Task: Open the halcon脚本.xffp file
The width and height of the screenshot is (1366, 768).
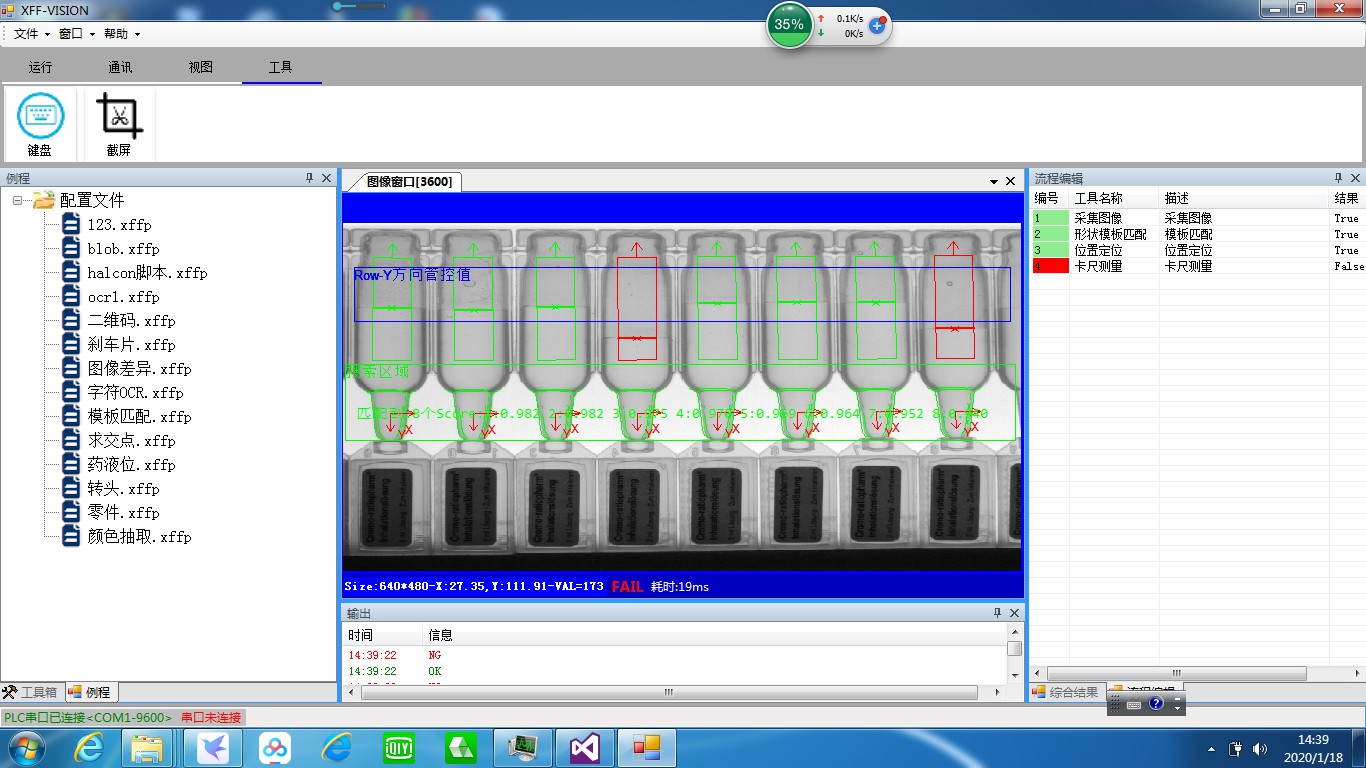Action: click(147, 273)
